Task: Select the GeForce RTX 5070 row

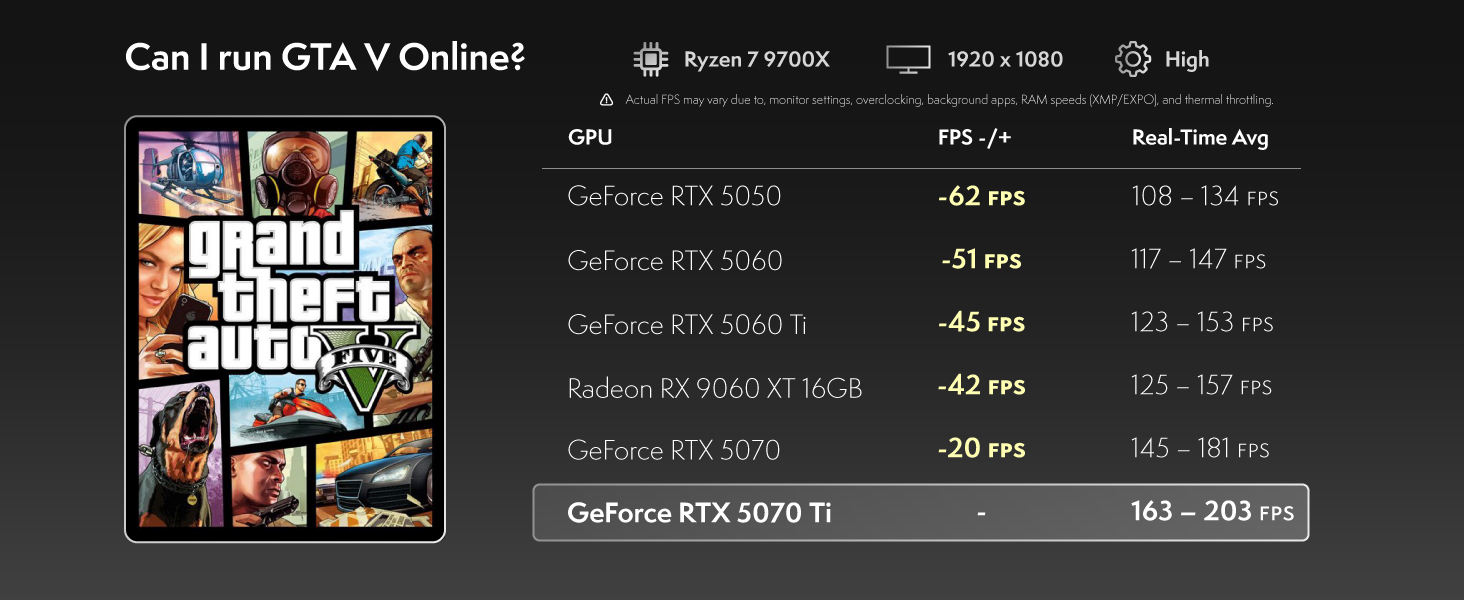Action: [921, 449]
